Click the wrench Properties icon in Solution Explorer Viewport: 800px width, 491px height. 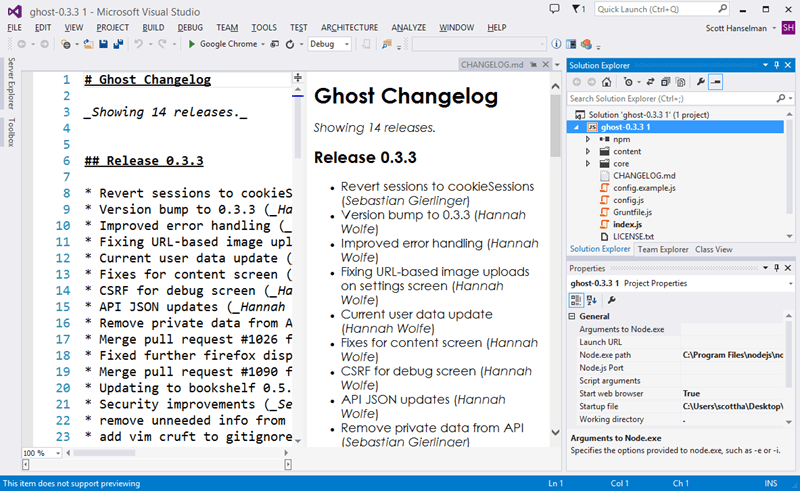coord(701,82)
